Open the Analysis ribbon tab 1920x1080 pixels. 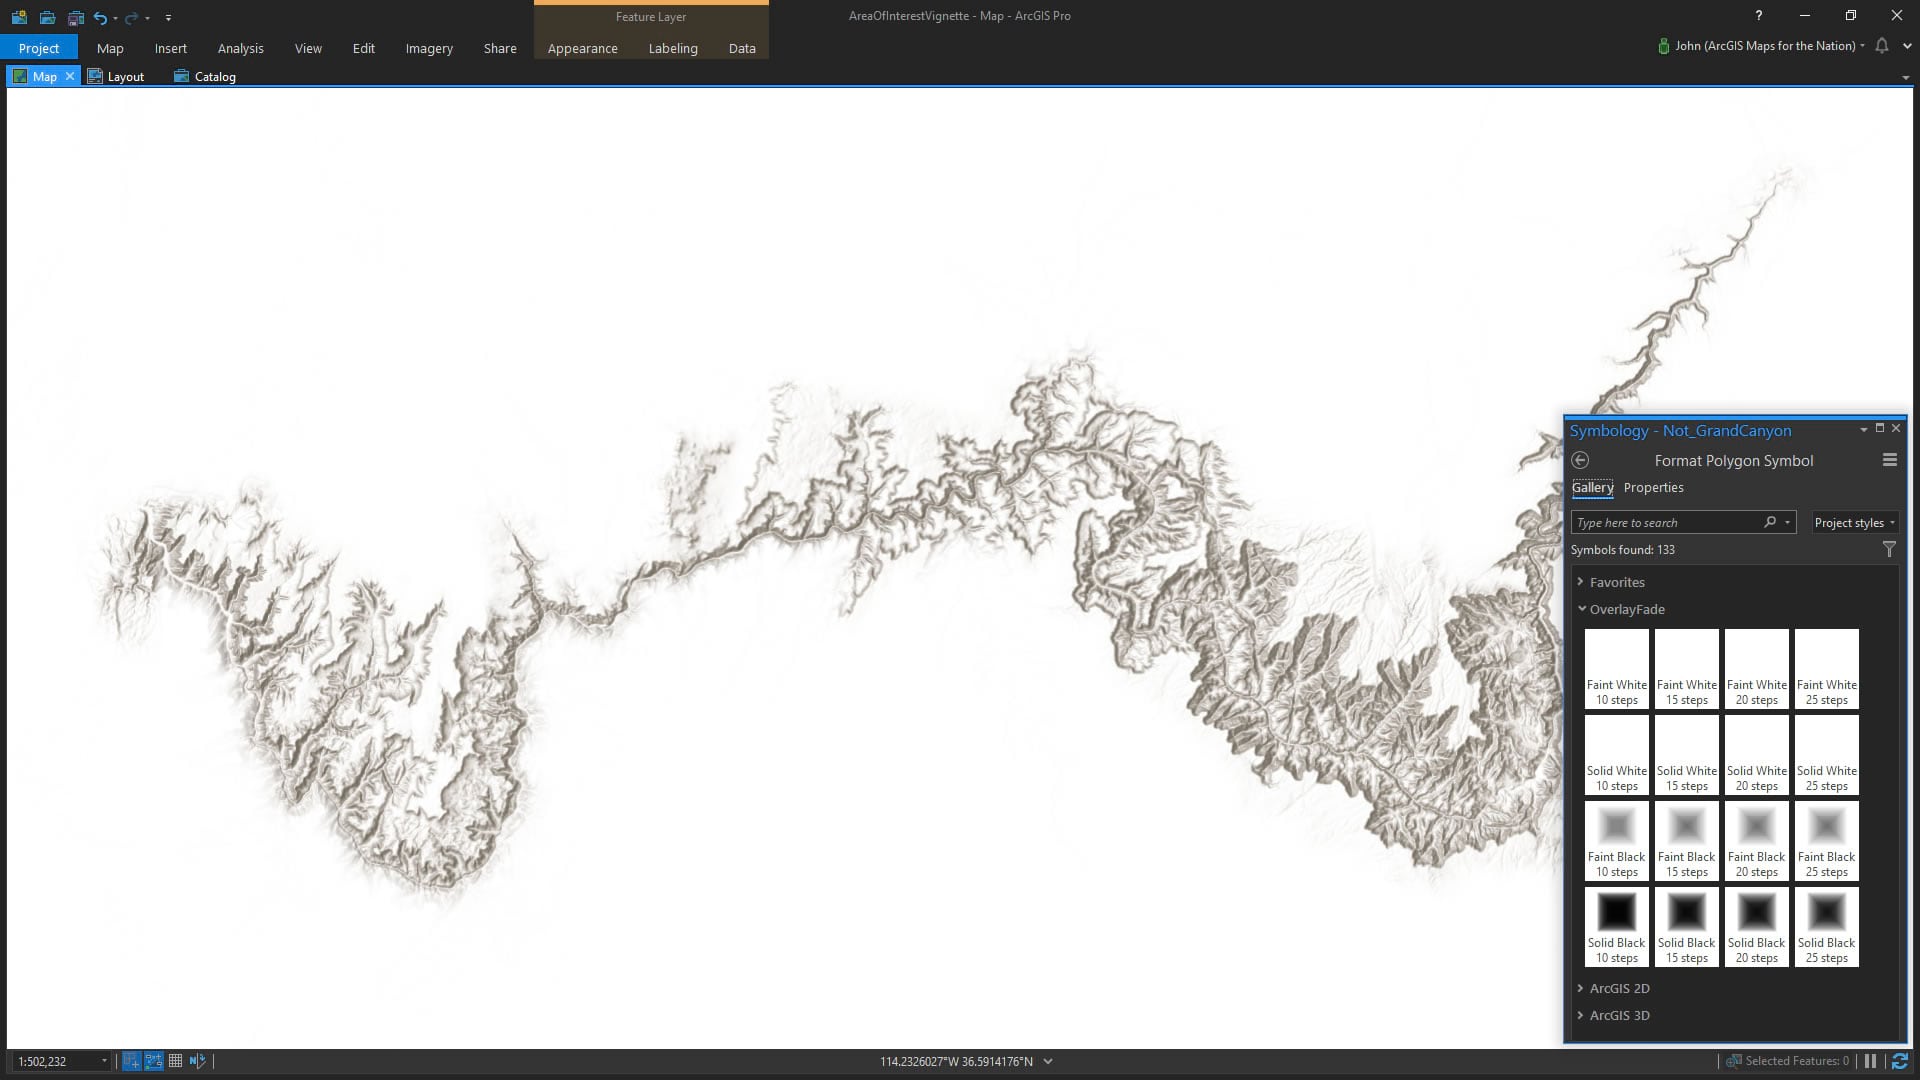coord(240,48)
